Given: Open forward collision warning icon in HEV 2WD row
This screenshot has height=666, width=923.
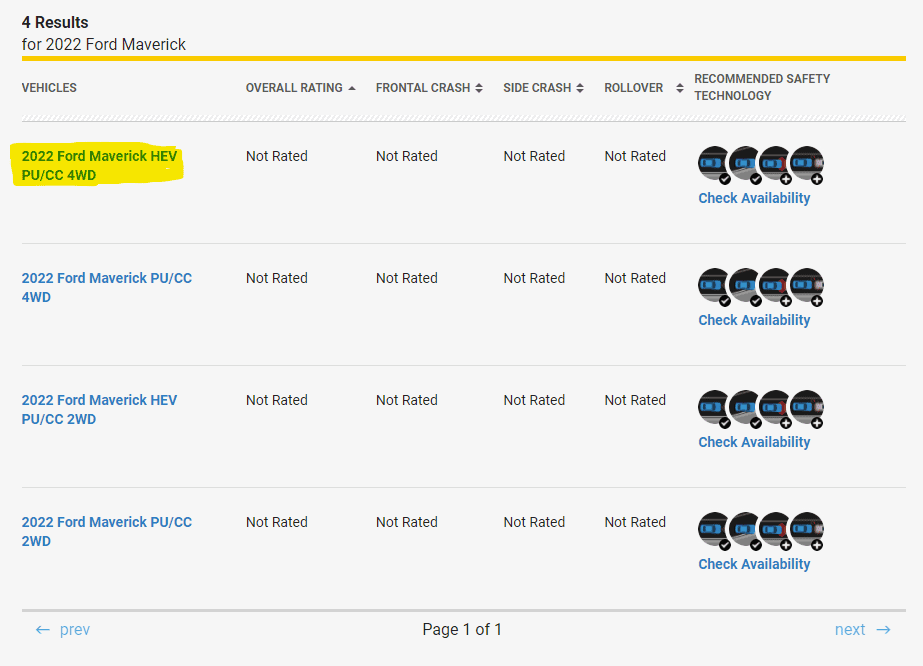Looking at the screenshot, I should tap(714, 407).
